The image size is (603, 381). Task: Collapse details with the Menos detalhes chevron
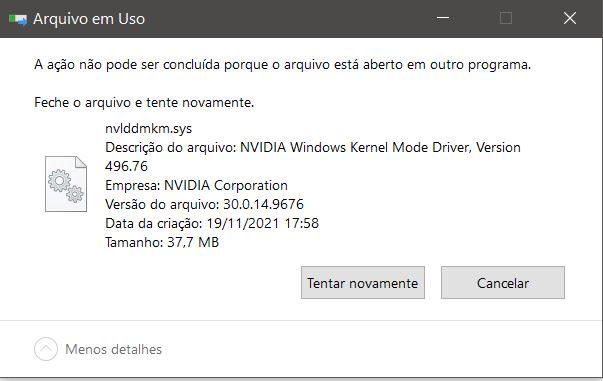pyautogui.click(x=46, y=349)
